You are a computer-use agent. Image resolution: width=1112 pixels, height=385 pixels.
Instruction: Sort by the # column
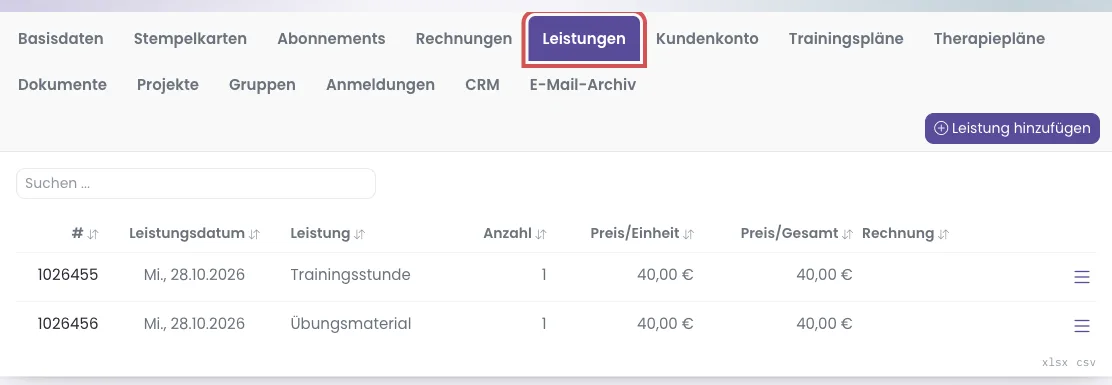click(x=84, y=233)
